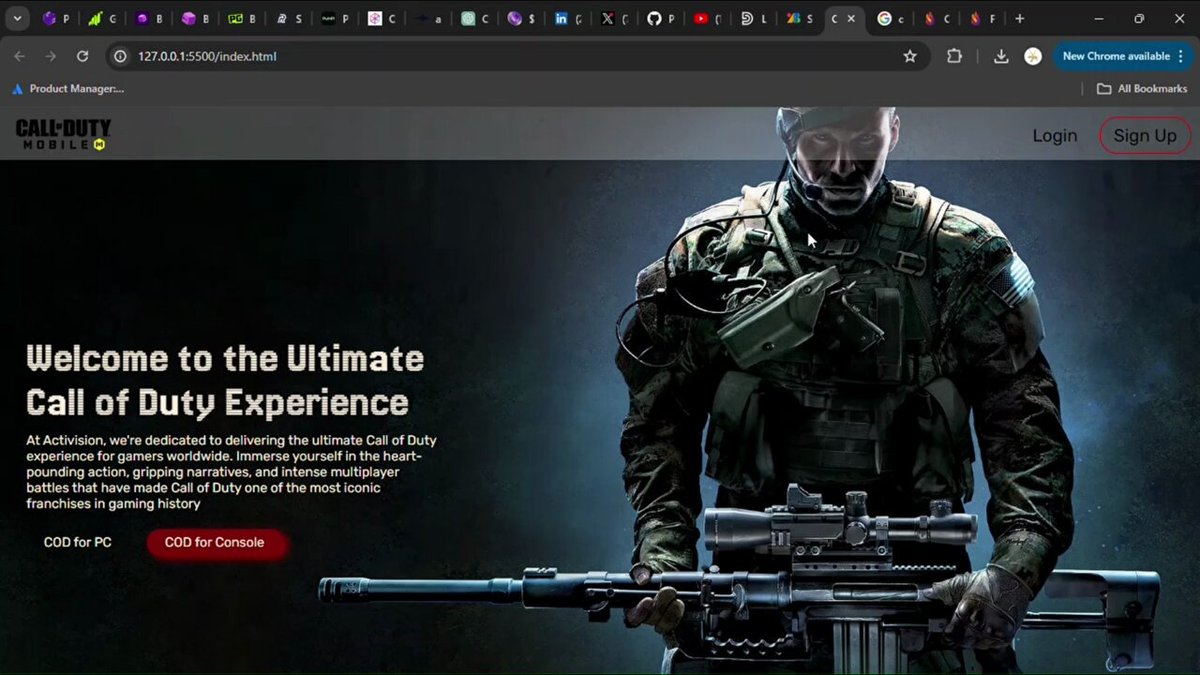Switch to the X (Twitter) tab
The image size is (1200, 675).
[614, 18]
